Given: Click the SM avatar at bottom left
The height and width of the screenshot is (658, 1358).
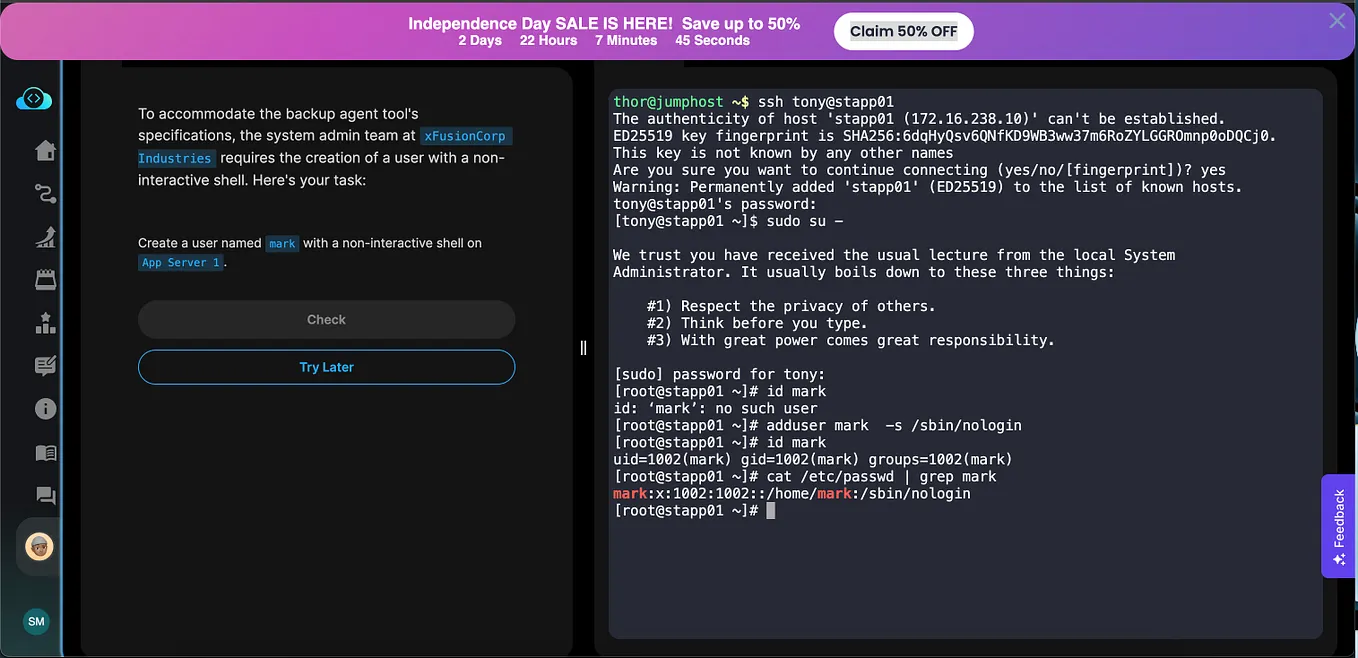Looking at the screenshot, I should pyautogui.click(x=35, y=621).
